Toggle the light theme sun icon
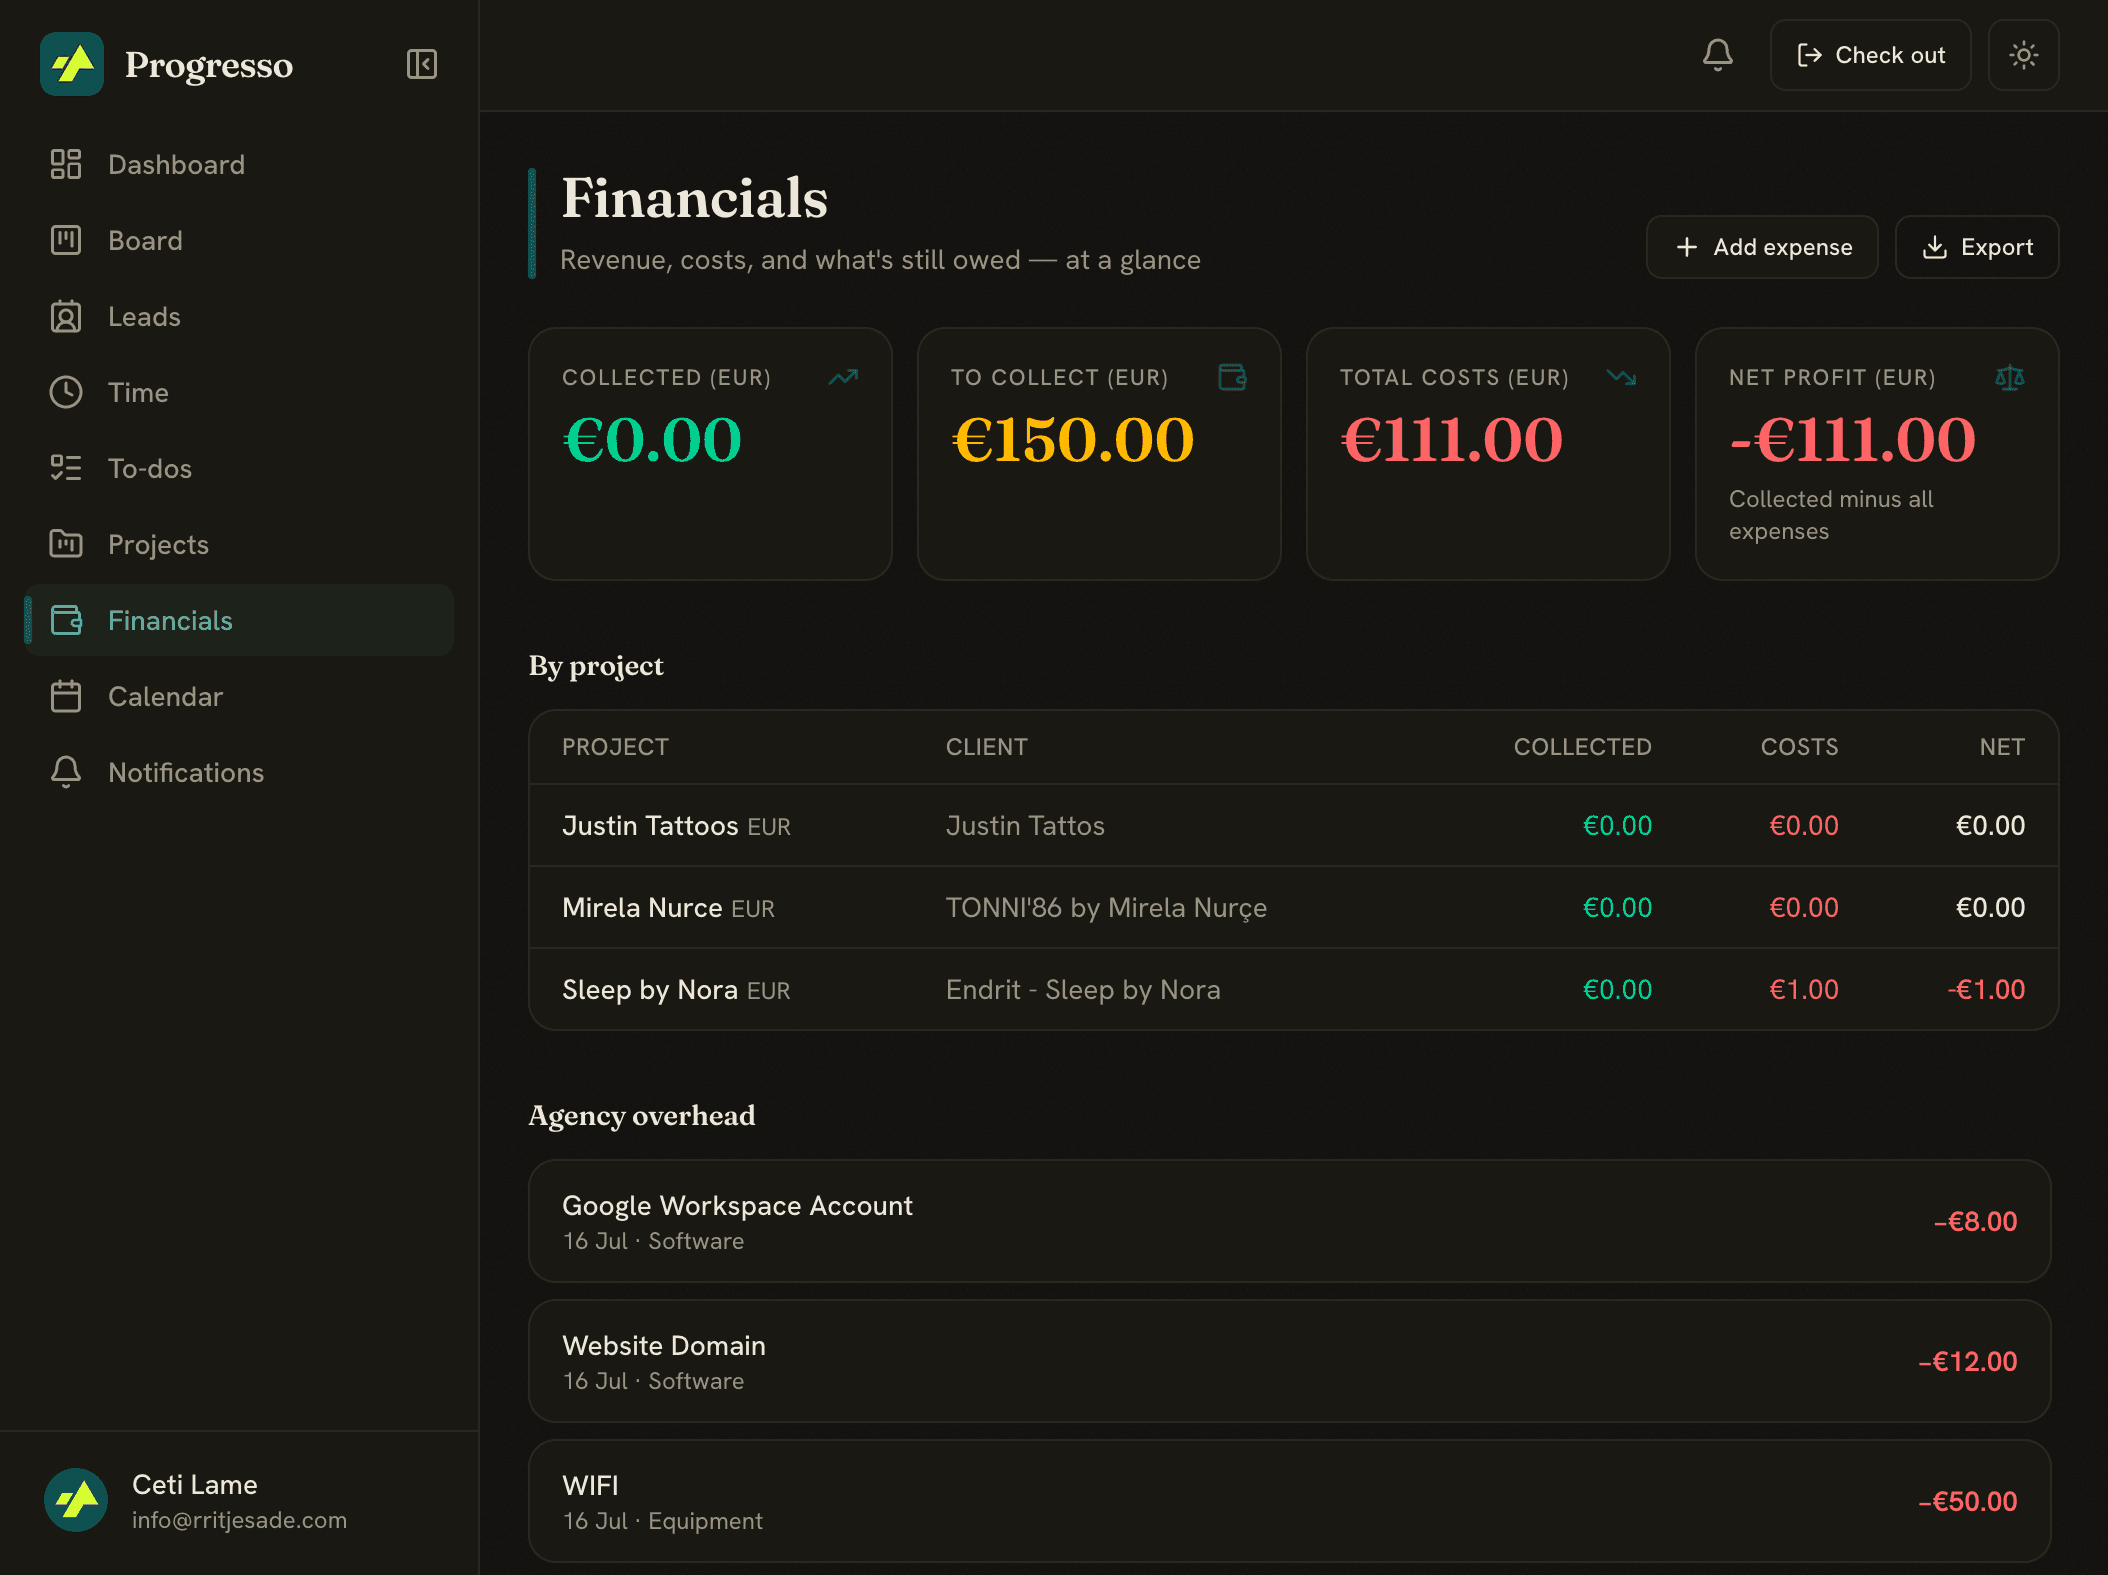2108x1575 pixels. click(2023, 55)
